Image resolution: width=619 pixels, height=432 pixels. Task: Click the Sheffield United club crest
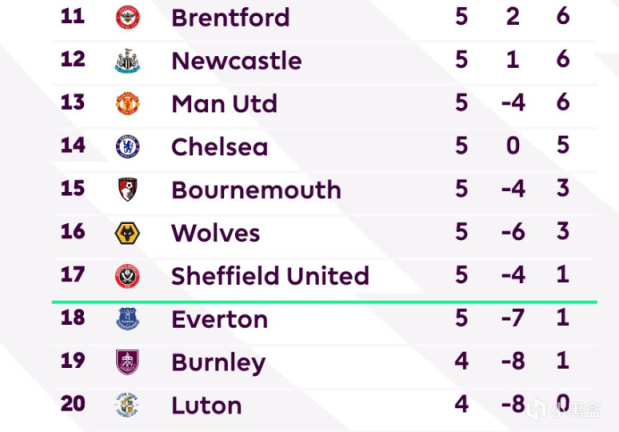tap(128, 276)
